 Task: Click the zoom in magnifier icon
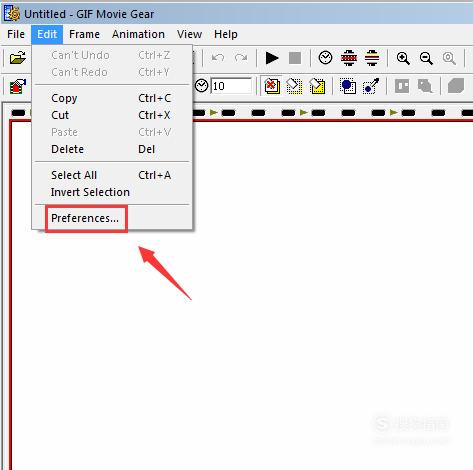pyautogui.click(x=403, y=58)
